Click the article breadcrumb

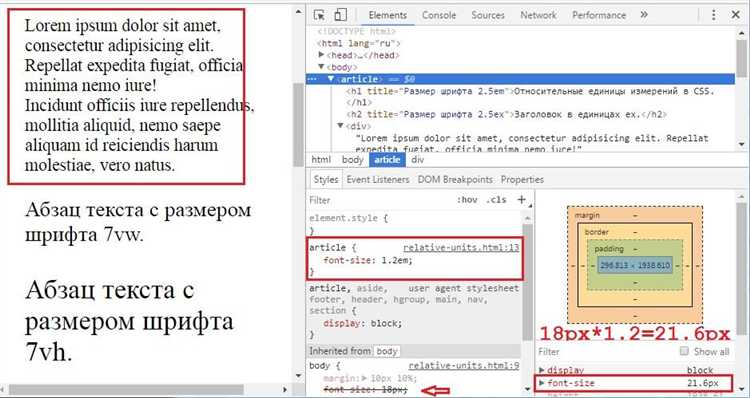[x=387, y=160]
